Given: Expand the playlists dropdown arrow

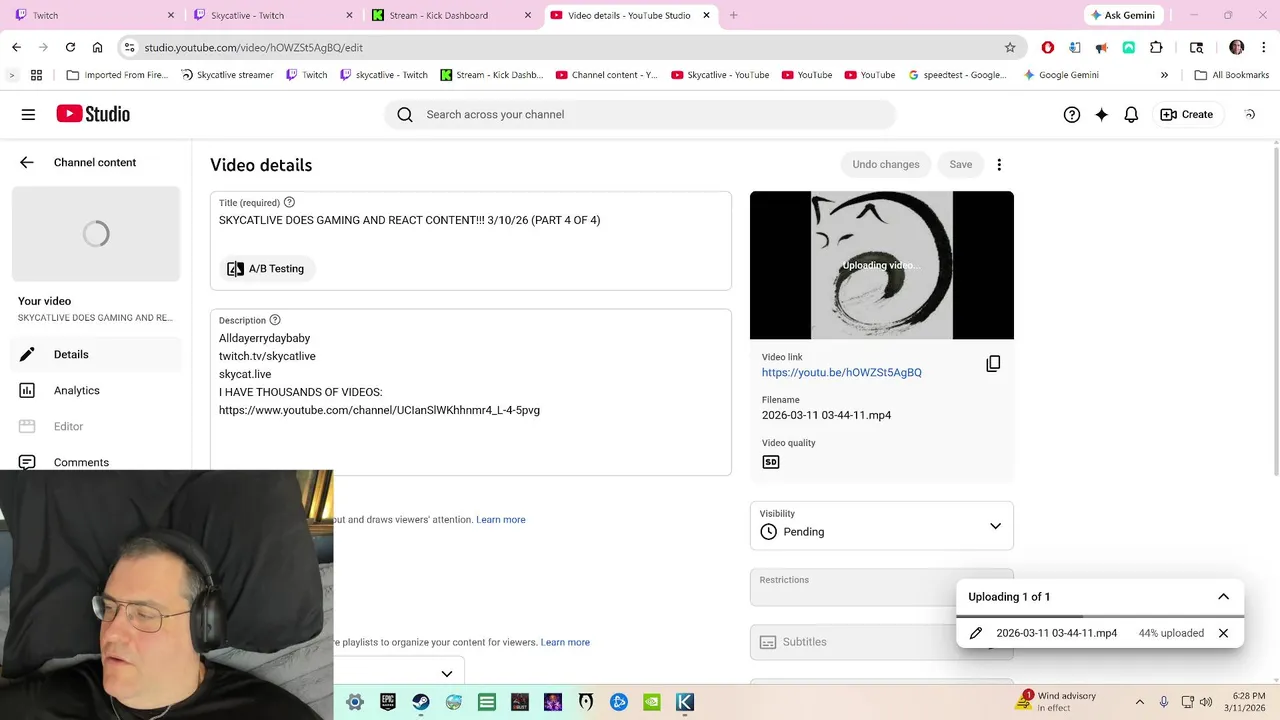Looking at the screenshot, I should [x=447, y=674].
